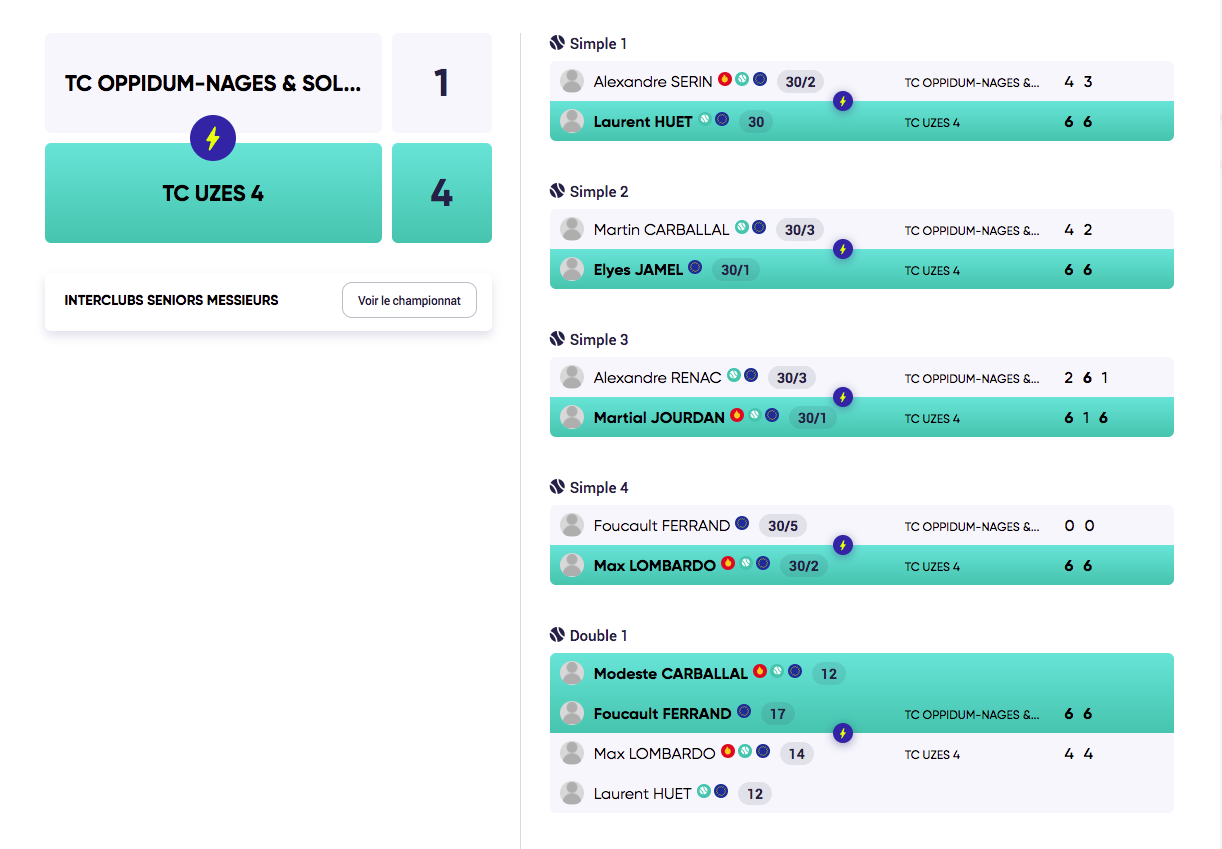Viewport: 1222px width, 849px height.
Task: Click the INTERCLUBS SENIORS MESSIEURS label
Action: (171, 300)
